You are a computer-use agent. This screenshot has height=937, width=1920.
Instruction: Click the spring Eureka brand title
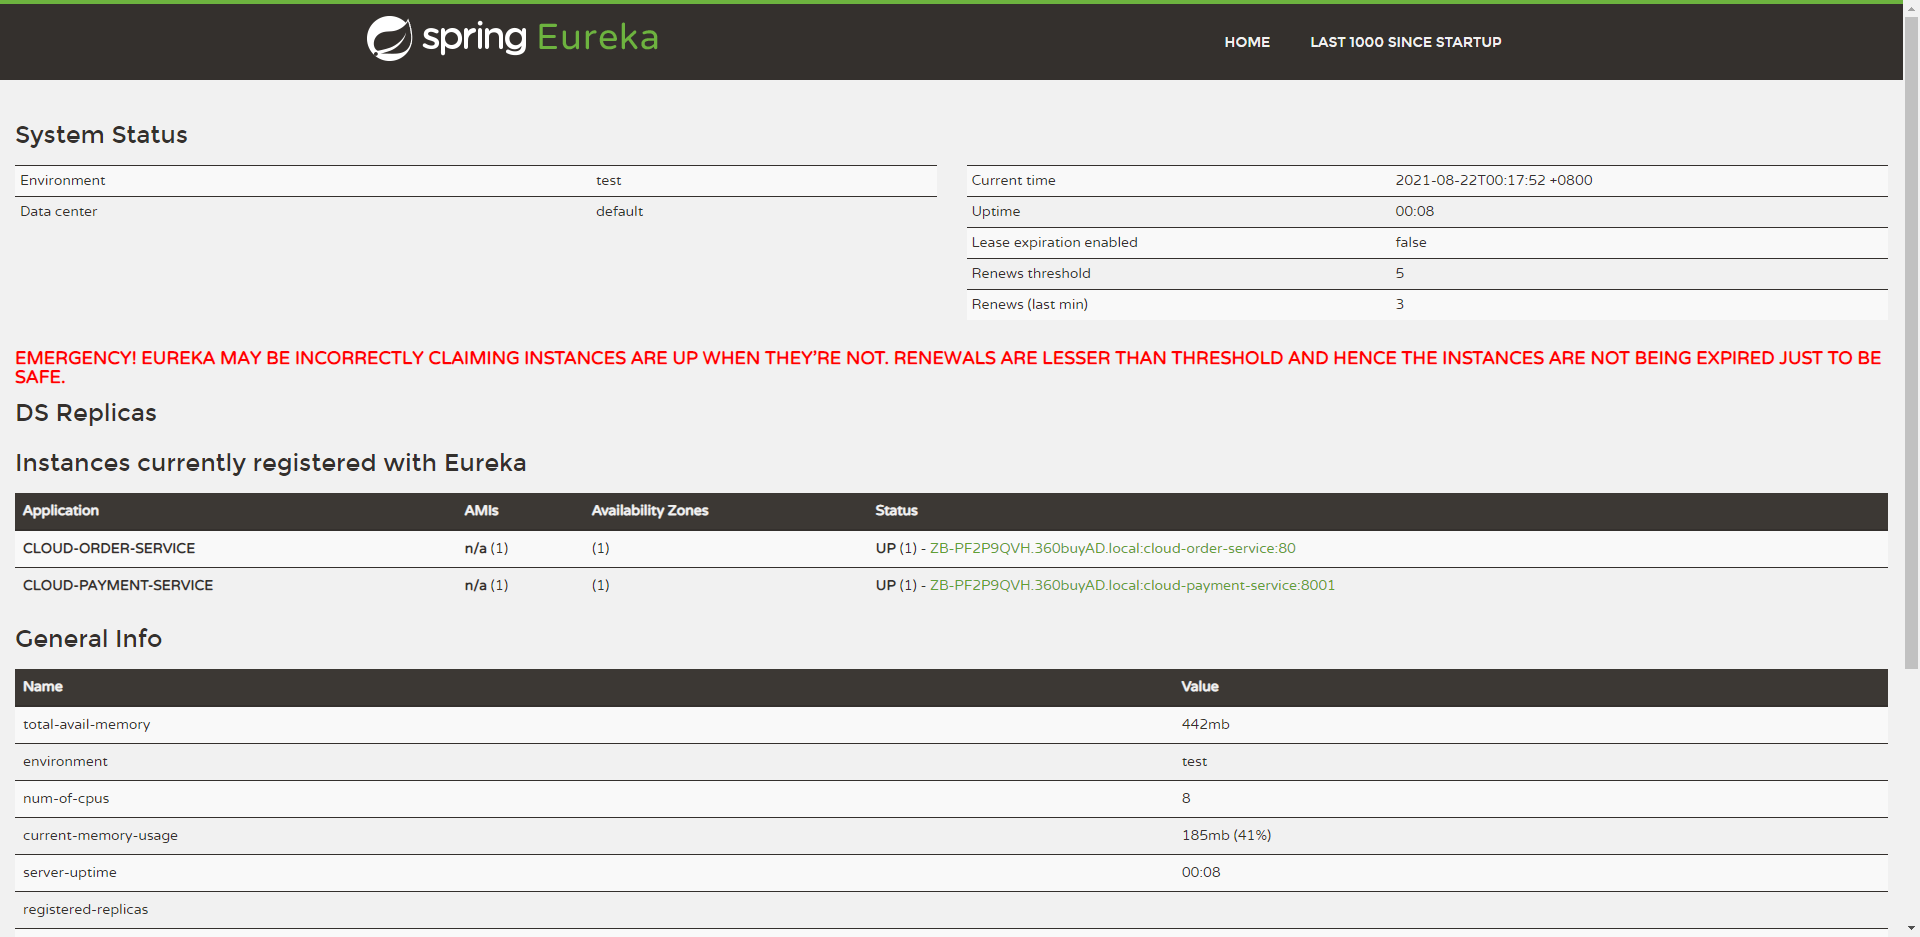coord(540,38)
